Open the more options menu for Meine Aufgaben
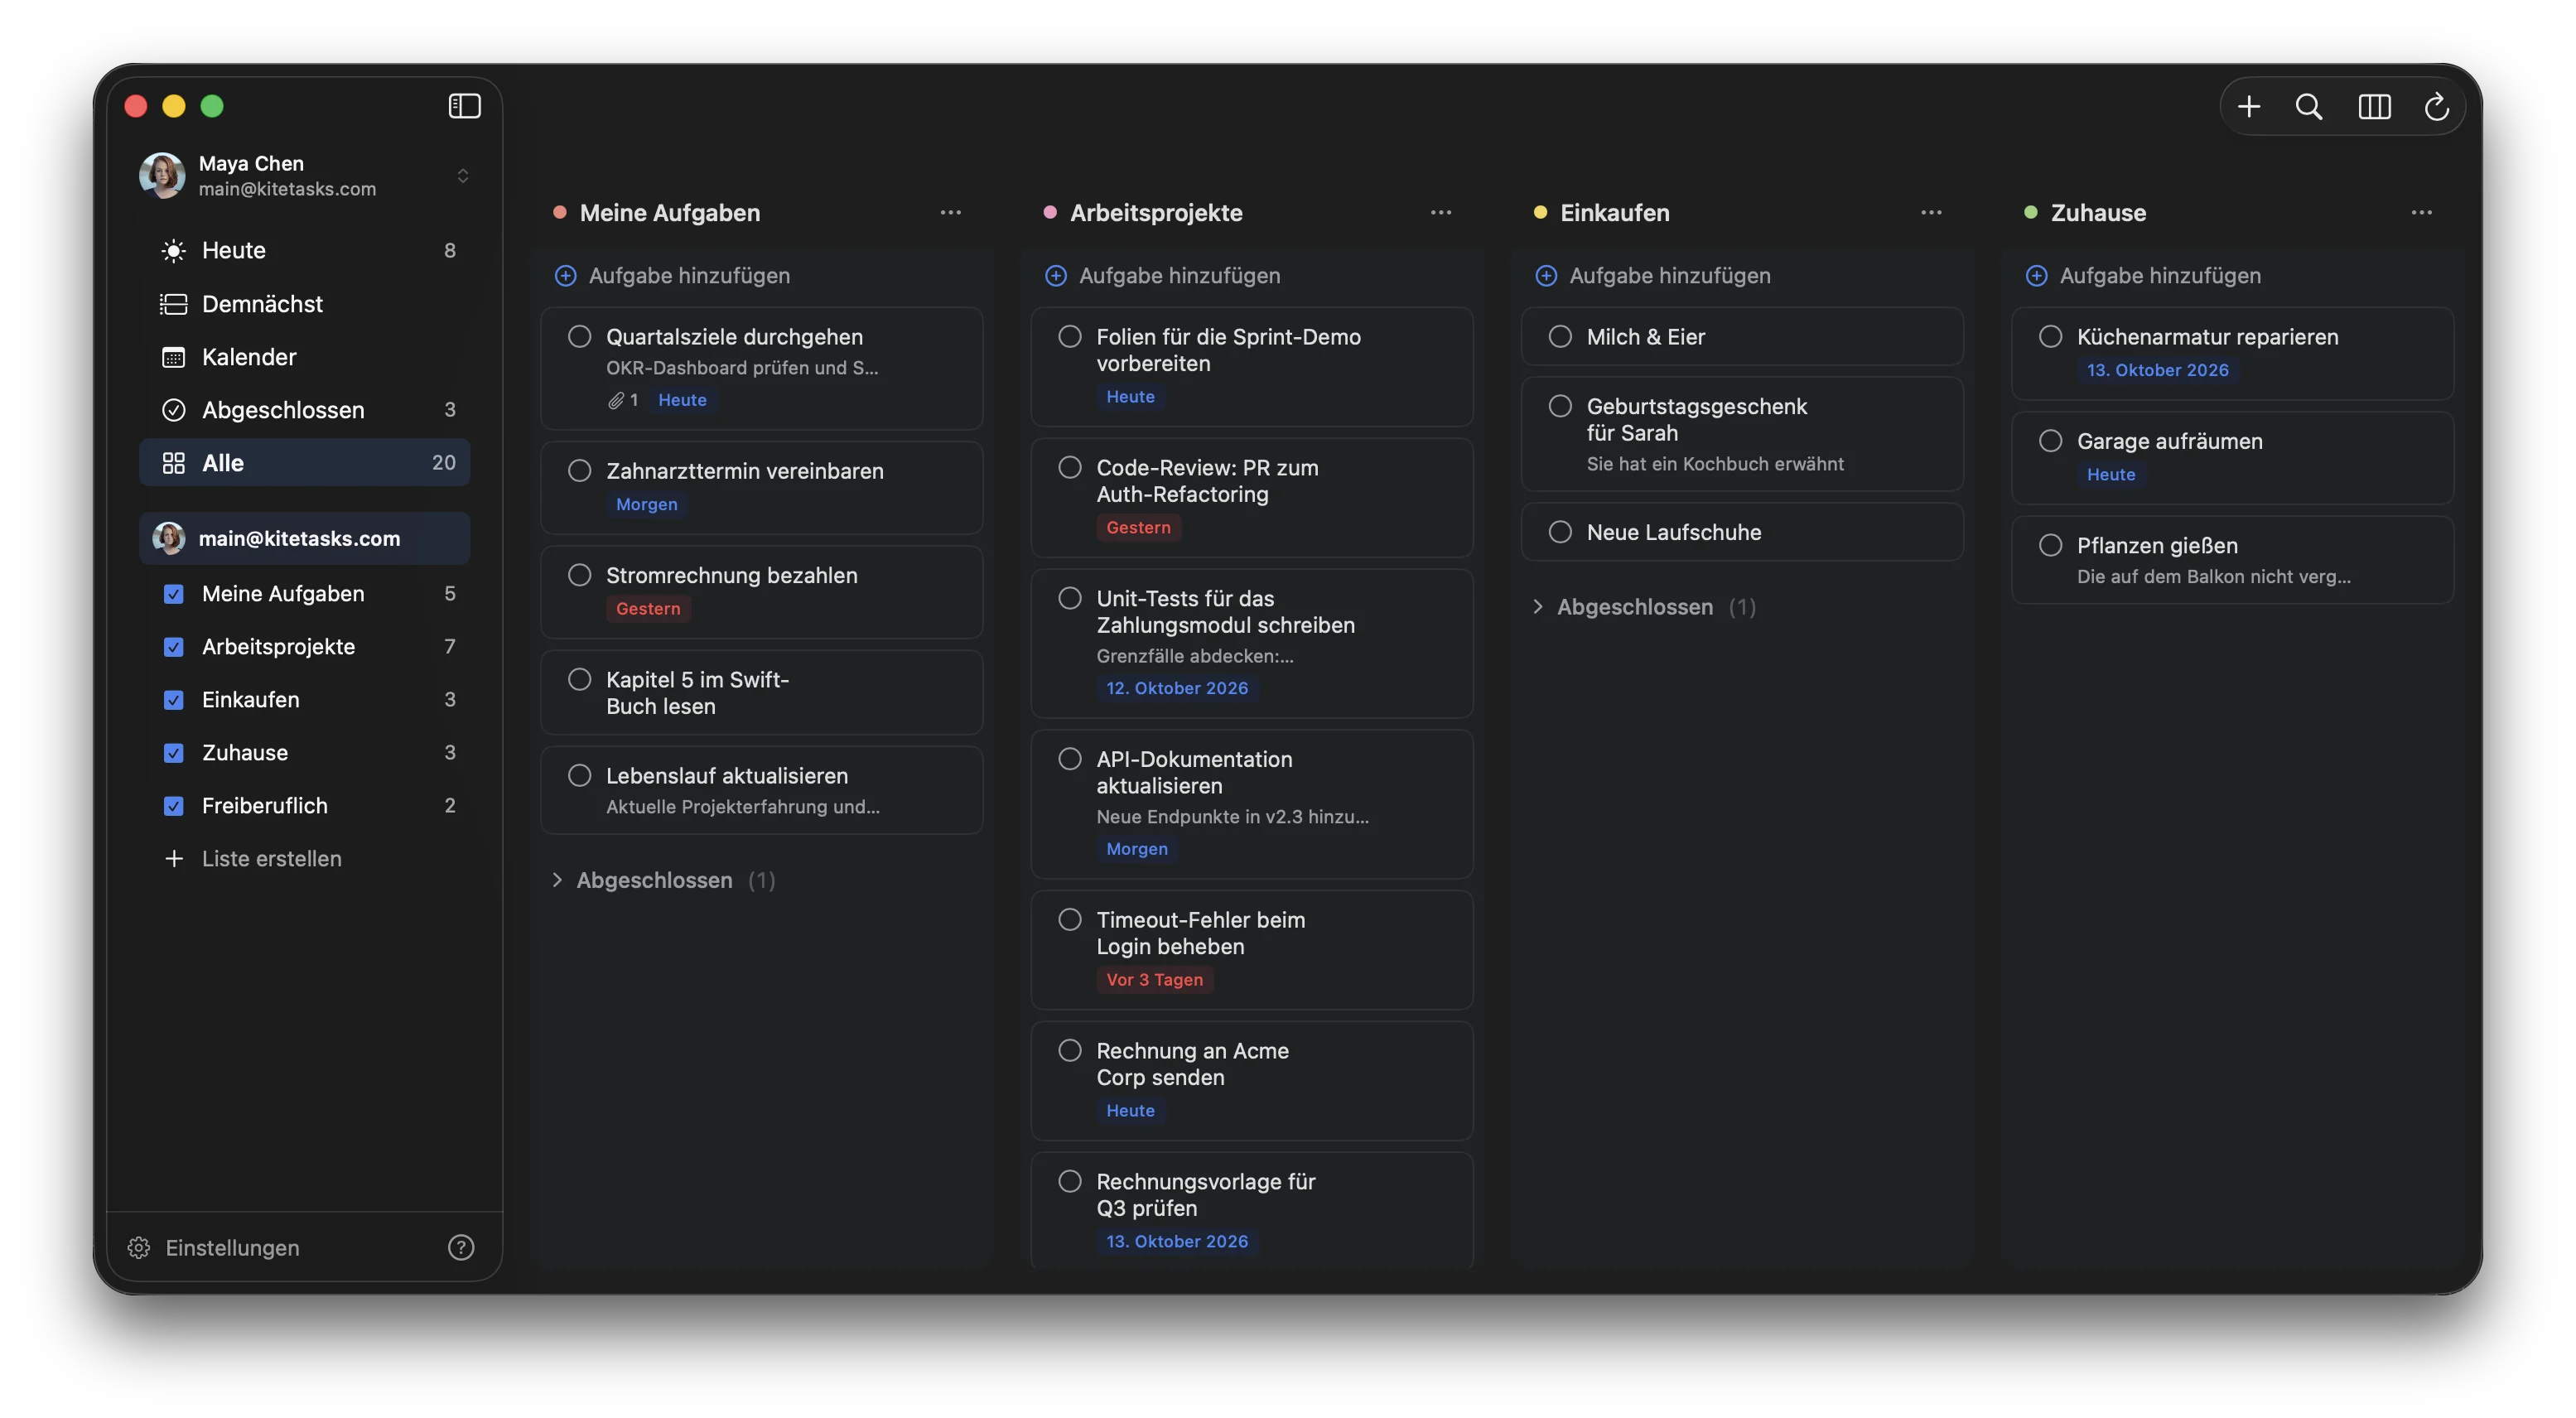 click(x=951, y=213)
